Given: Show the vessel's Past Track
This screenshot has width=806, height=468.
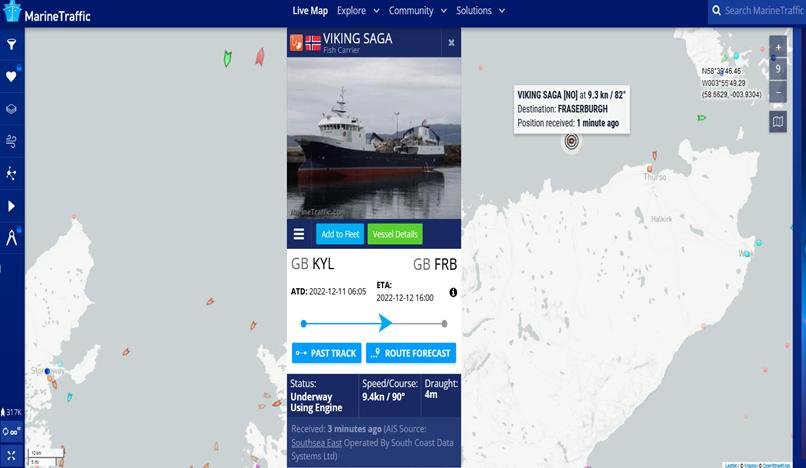Looking at the screenshot, I should 326,353.
